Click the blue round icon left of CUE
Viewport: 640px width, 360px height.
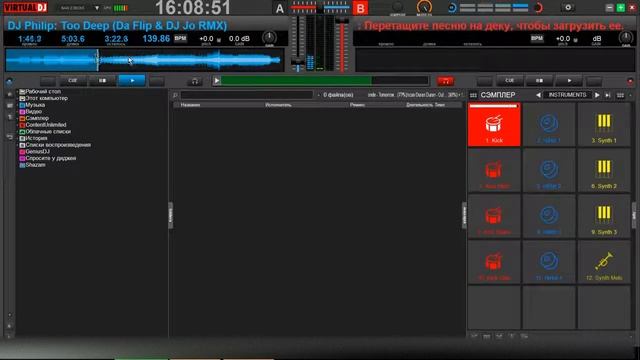[9, 81]
